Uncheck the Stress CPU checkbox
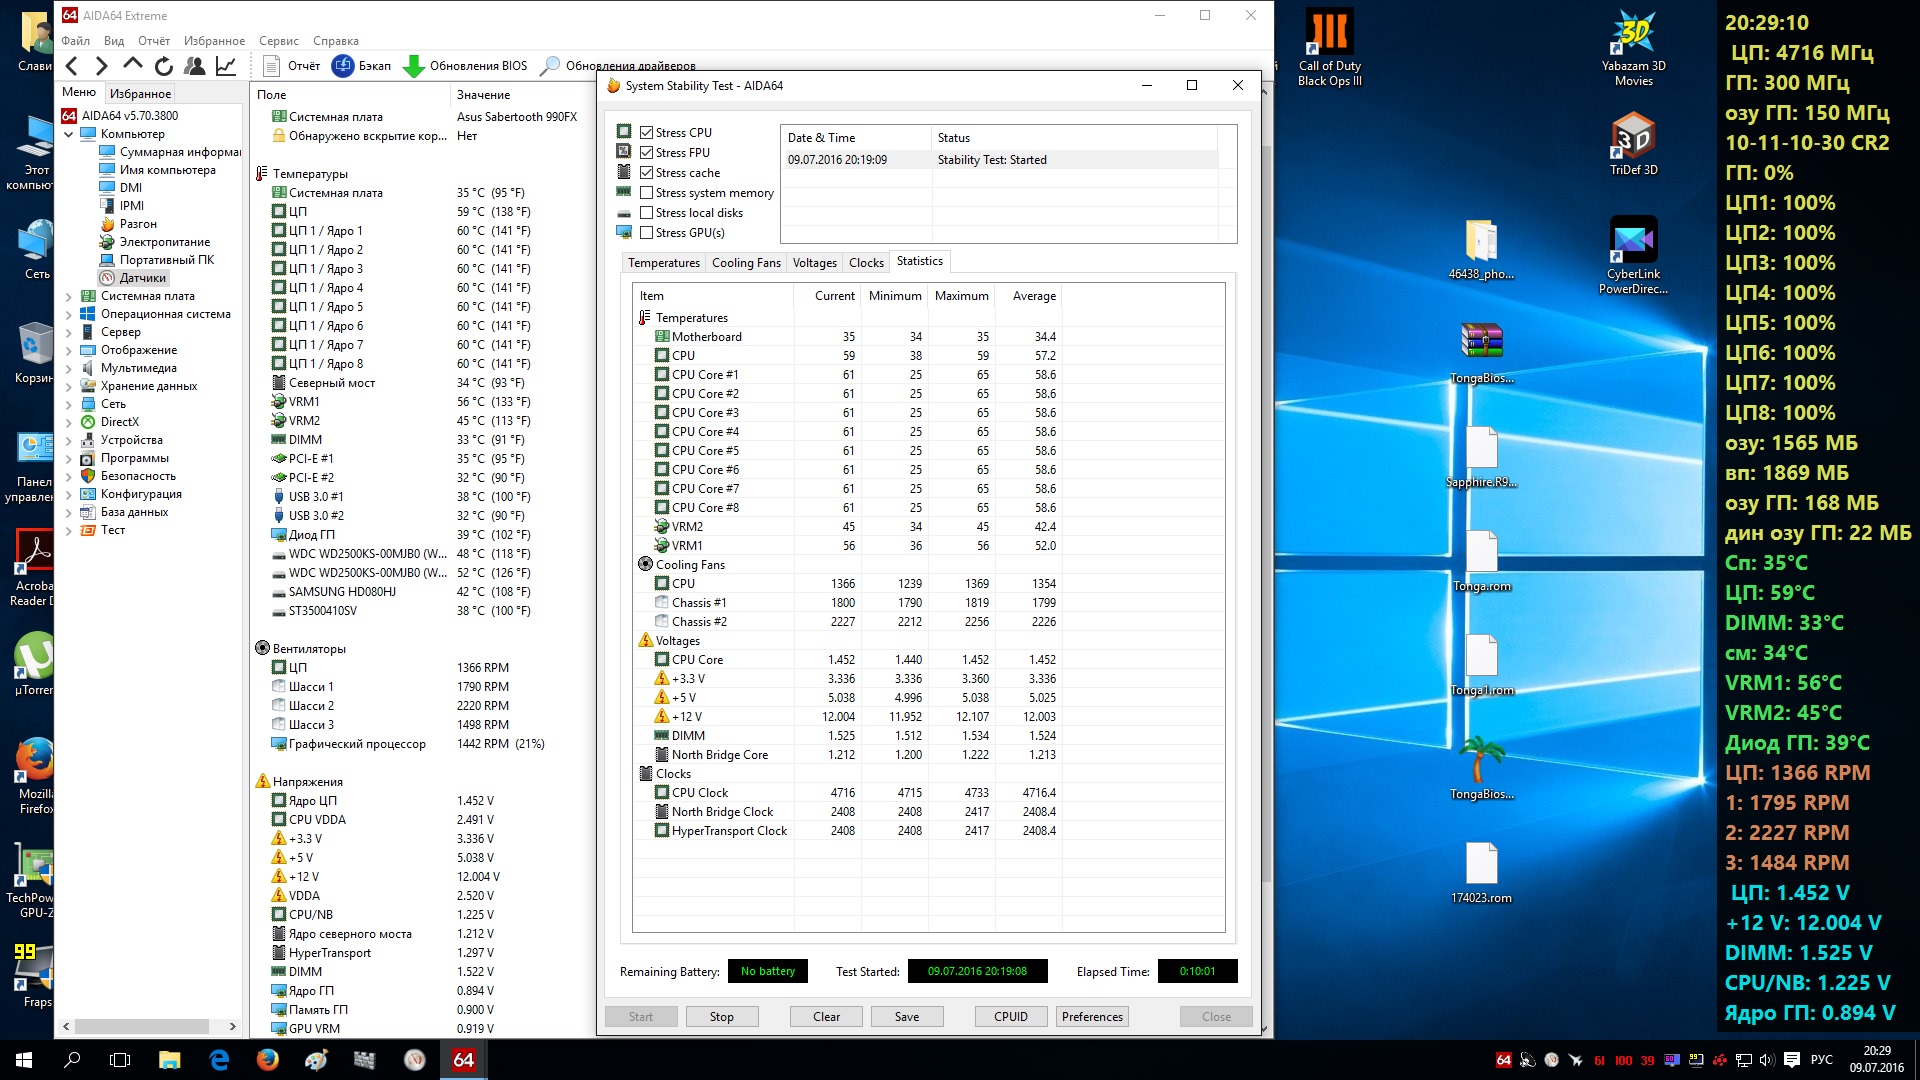 click(647, 133)
